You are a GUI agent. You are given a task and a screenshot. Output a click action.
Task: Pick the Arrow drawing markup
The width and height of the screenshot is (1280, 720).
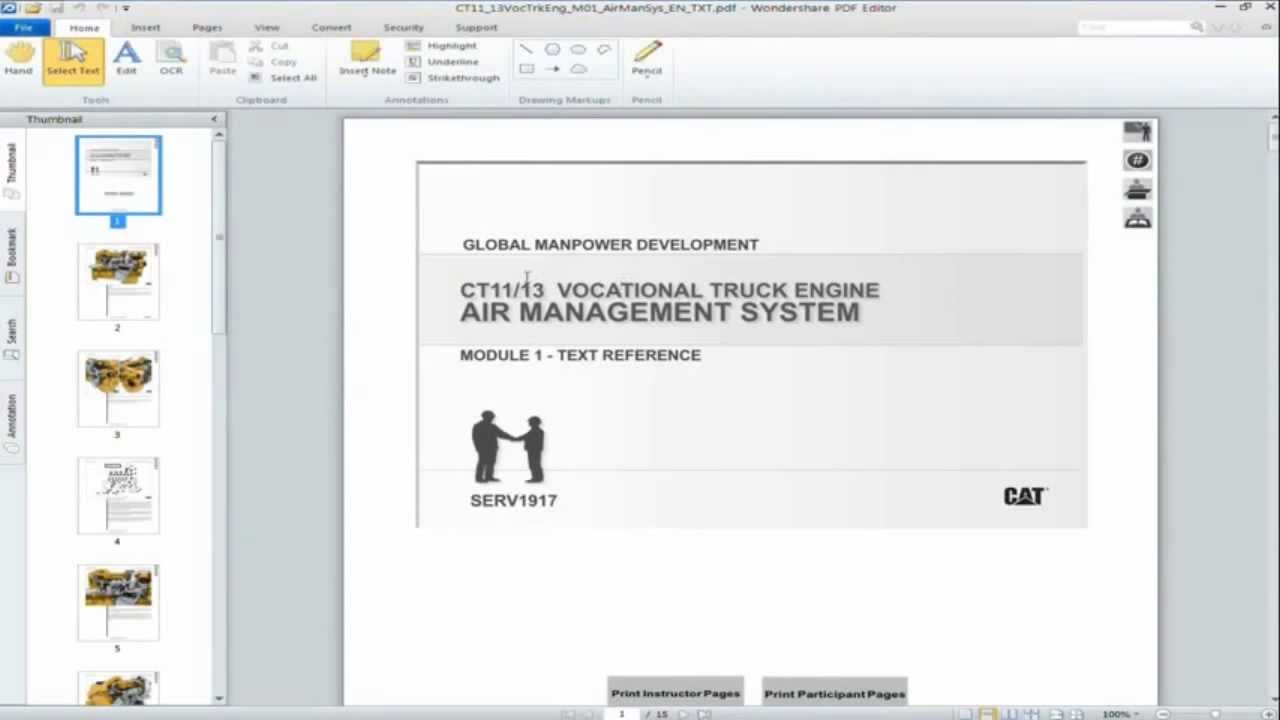[x=552, y=69]
